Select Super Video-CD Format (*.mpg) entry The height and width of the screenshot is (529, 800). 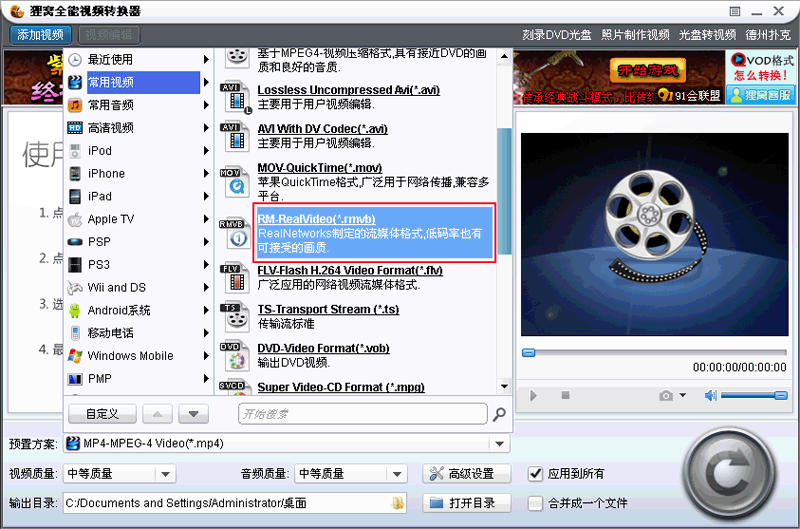(341, 387)
